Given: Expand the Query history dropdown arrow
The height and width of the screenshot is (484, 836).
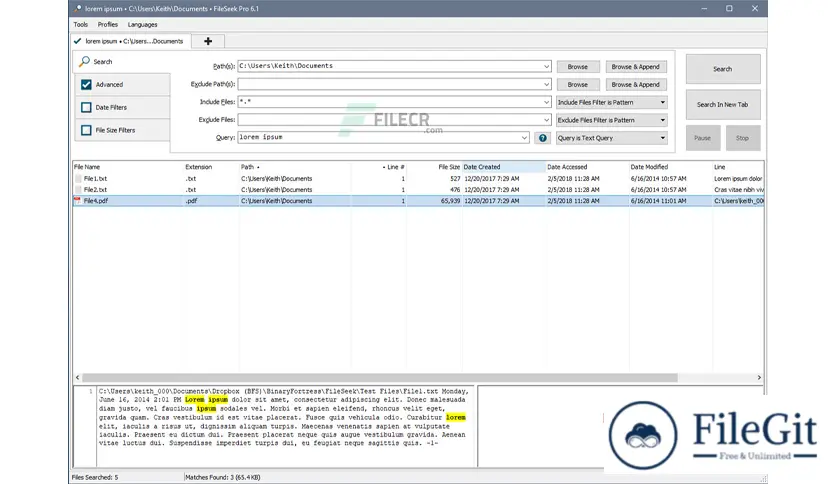Looking at the screenshot, I should [x=524, y=138].
